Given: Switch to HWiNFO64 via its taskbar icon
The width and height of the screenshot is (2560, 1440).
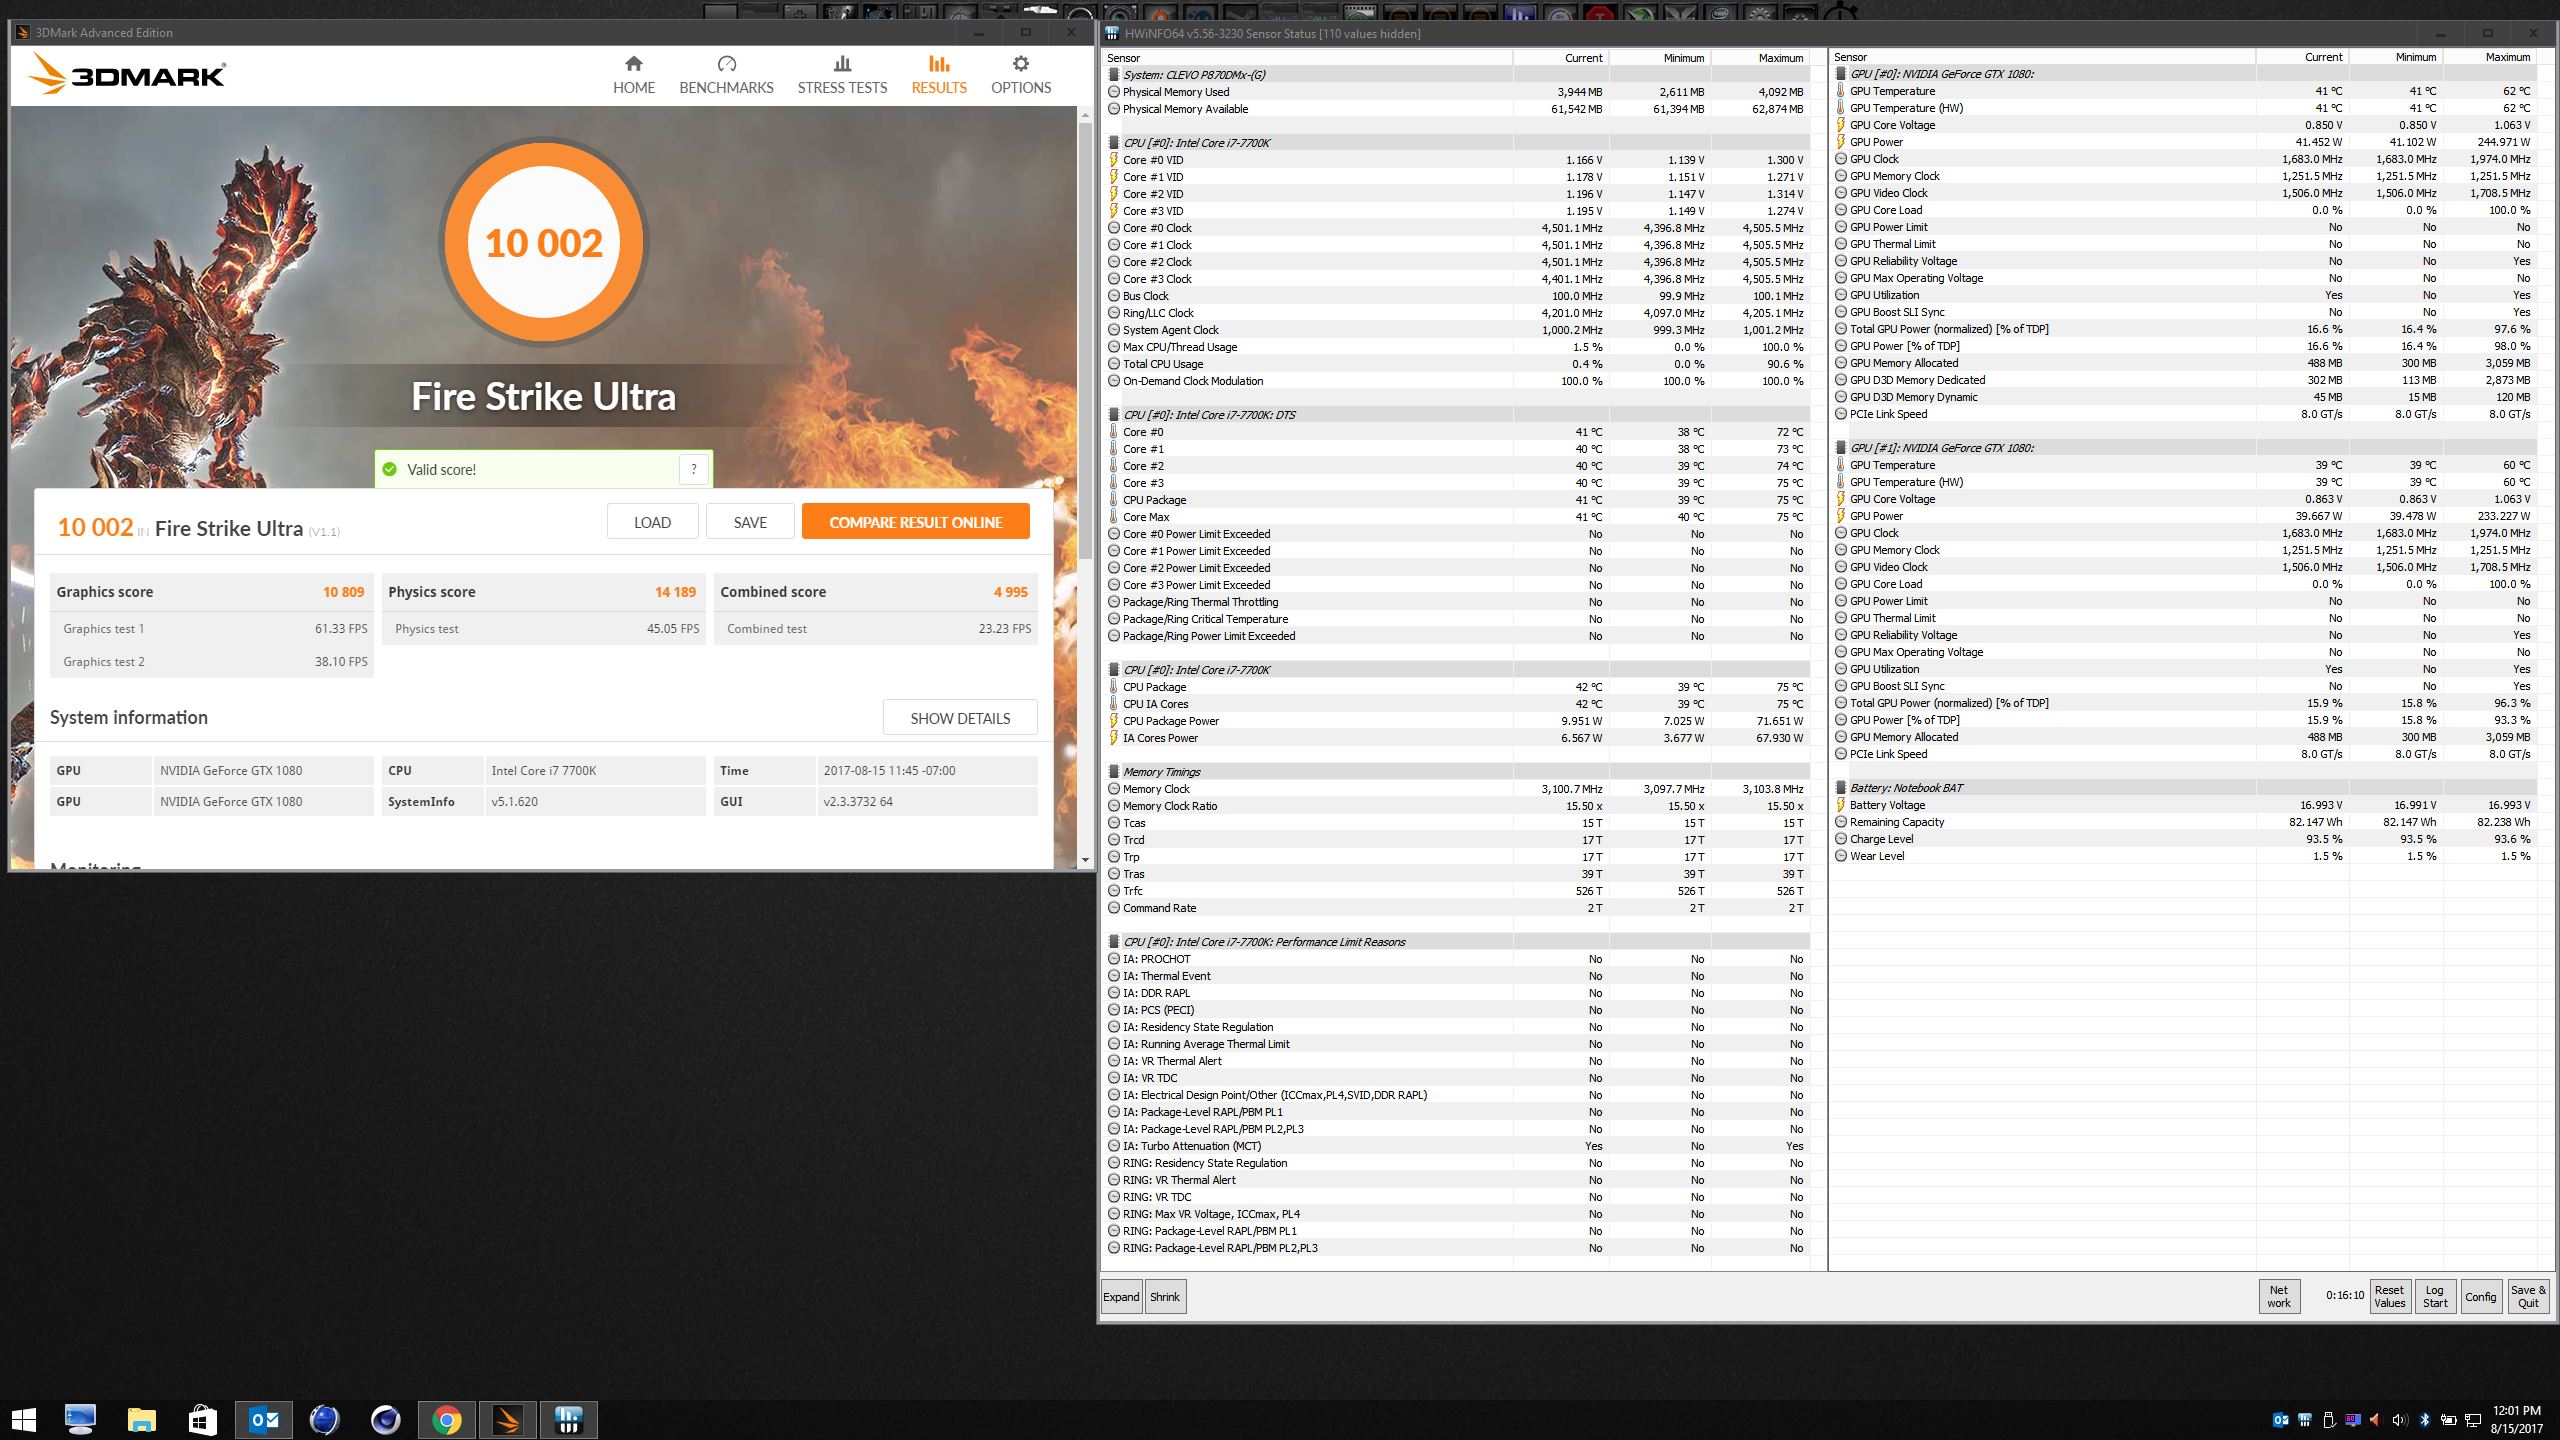Looking at the screenshot, I should pos(568,1419).
